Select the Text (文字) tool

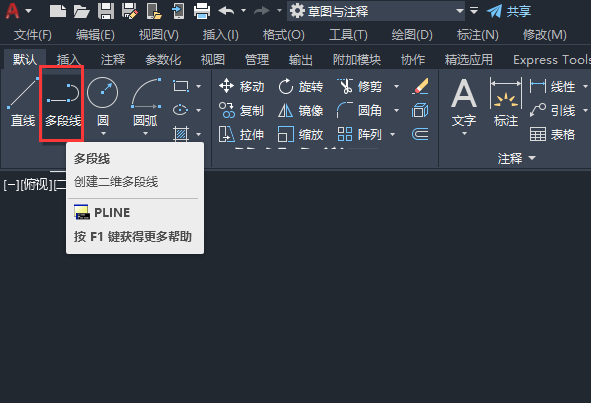coord(464,102)
